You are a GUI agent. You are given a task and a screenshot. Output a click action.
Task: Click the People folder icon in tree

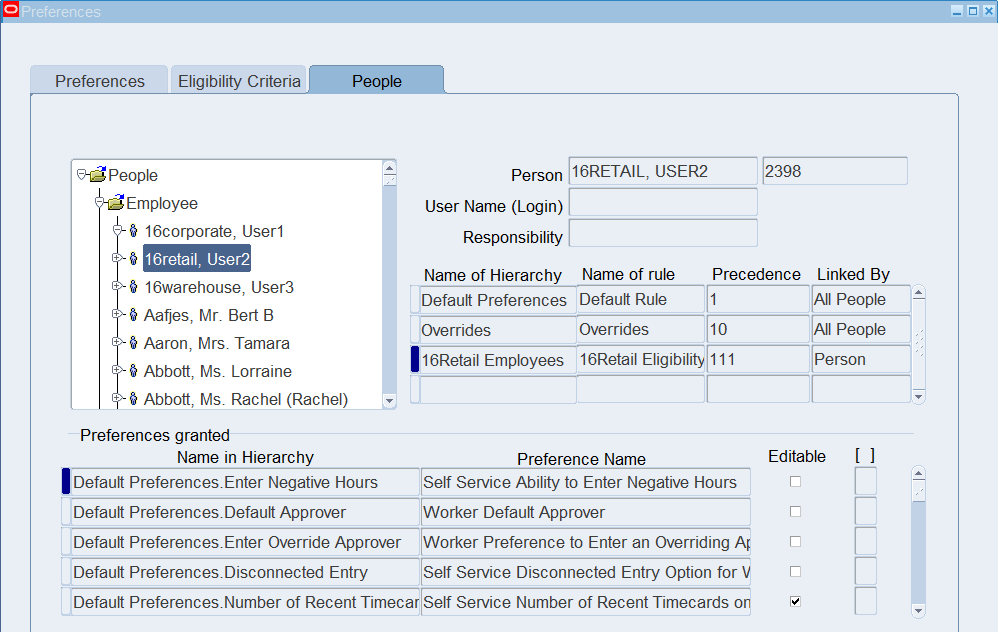click(x=97, y=175)
